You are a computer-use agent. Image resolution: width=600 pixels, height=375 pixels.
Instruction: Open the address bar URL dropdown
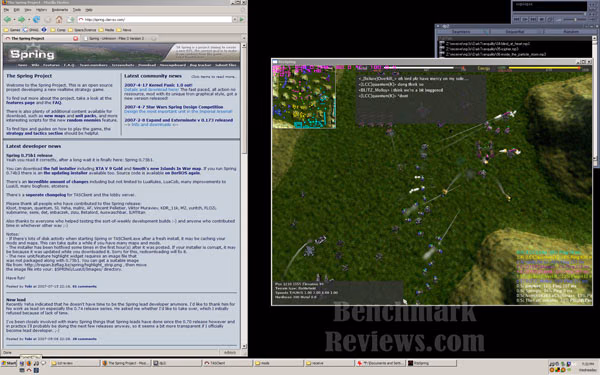[x=235, y=19]
